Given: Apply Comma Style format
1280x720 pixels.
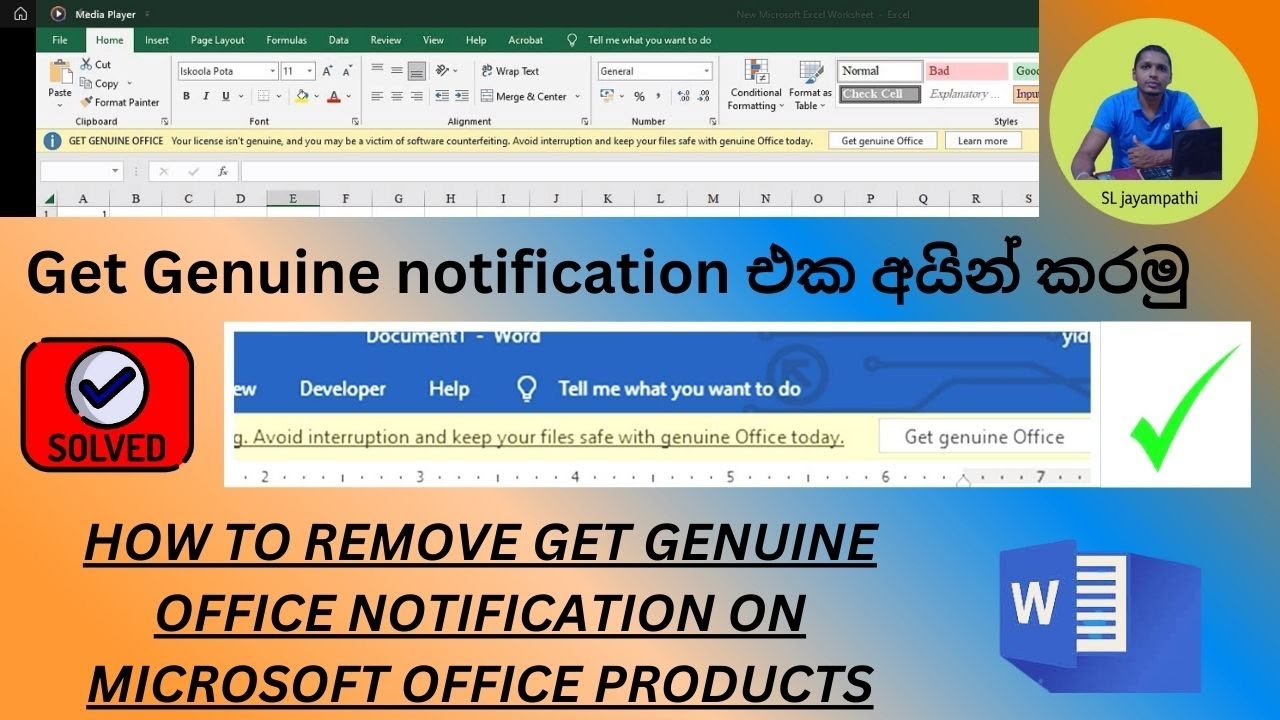Looking at the screenshot, I should pos(659,96).
